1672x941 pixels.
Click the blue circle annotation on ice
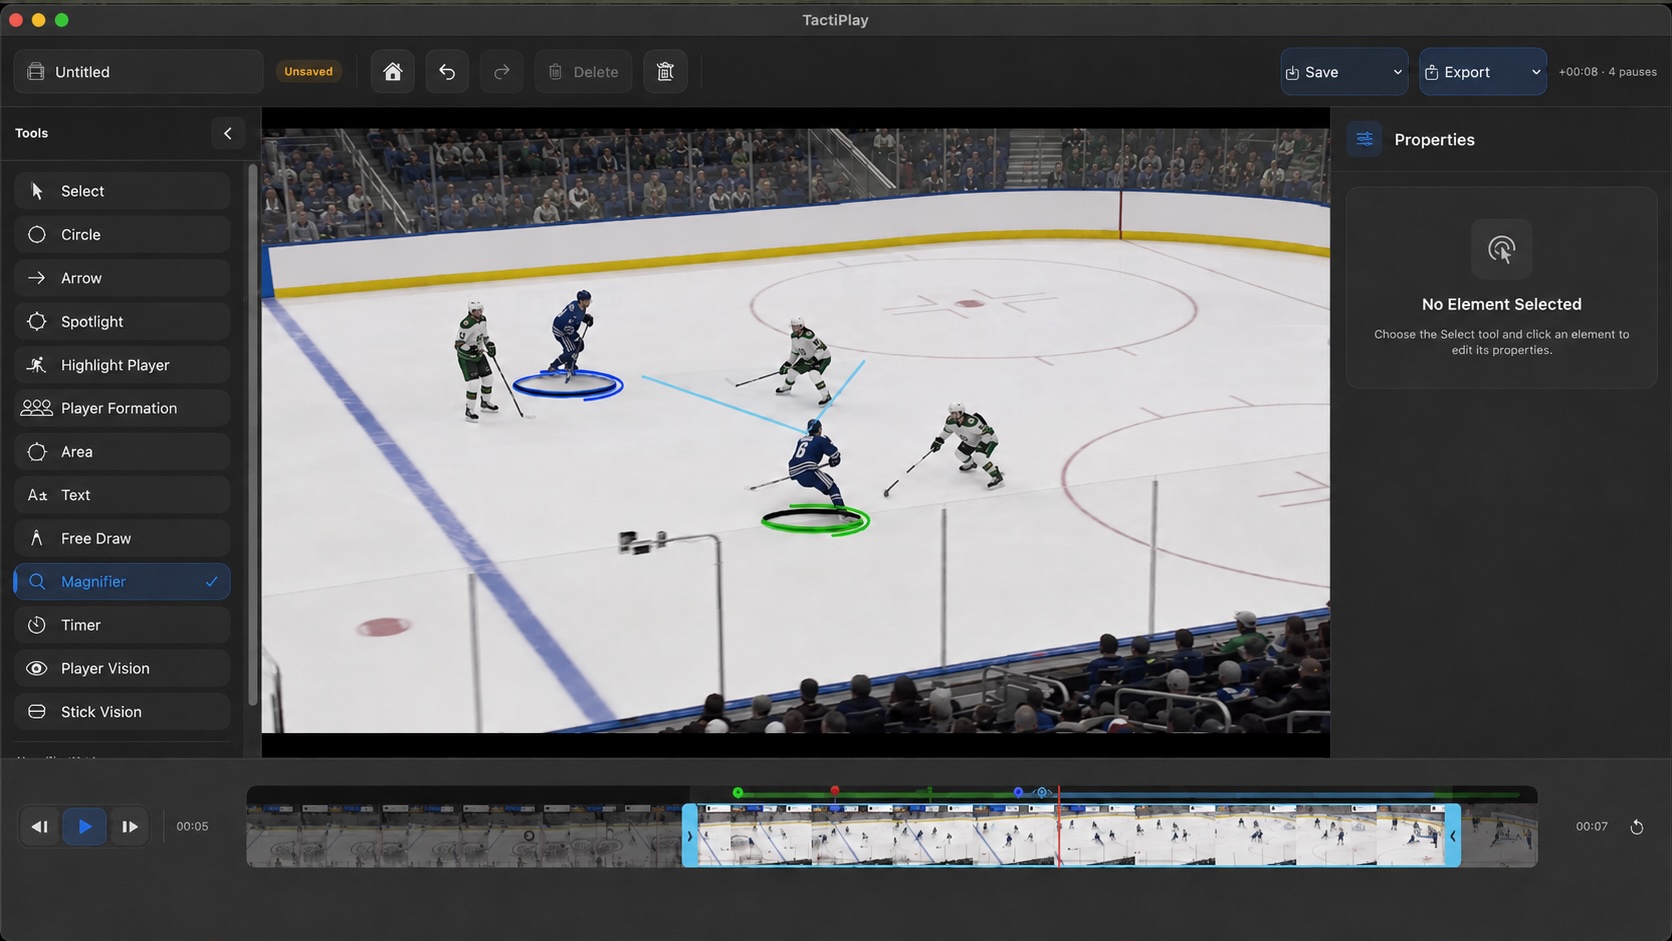pyautogui.click(x=568, y=385)
